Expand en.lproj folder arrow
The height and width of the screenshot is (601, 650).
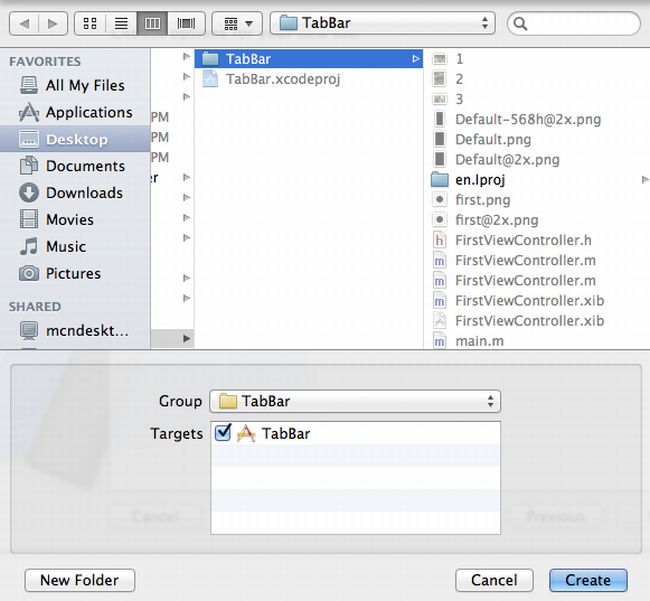[645, 180]
